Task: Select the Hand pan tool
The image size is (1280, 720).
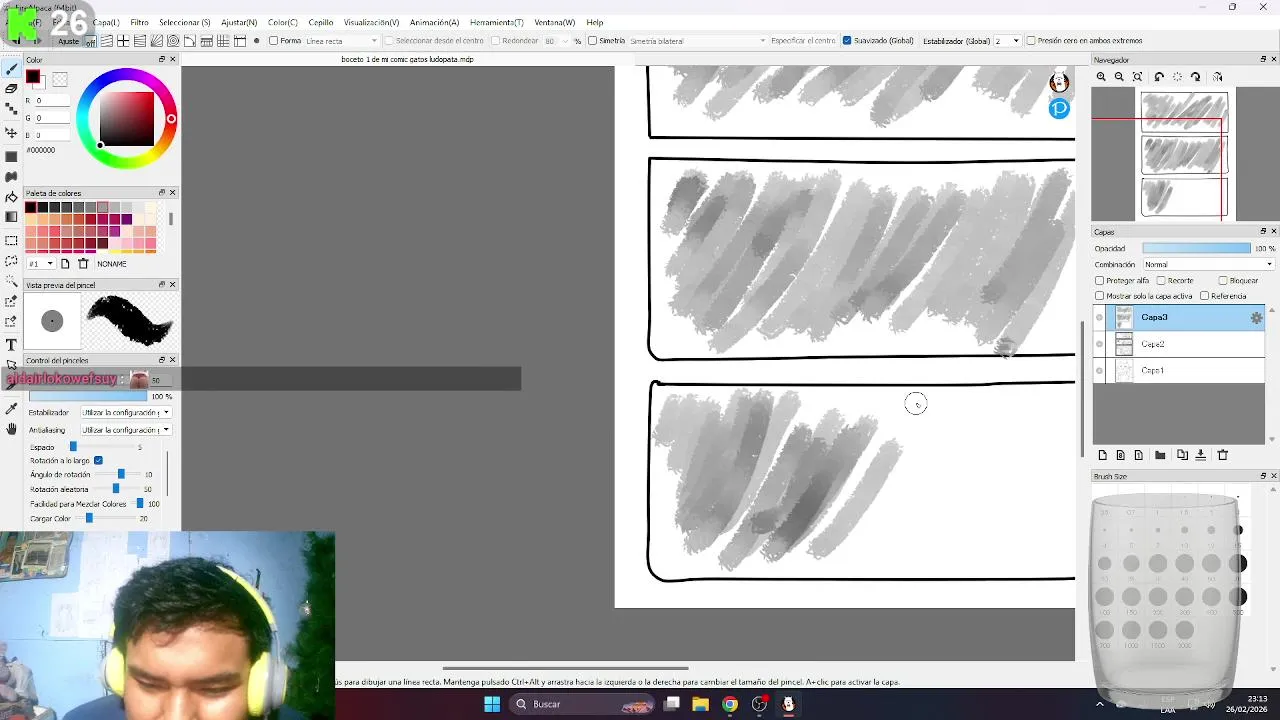Action: click(11, 429)
